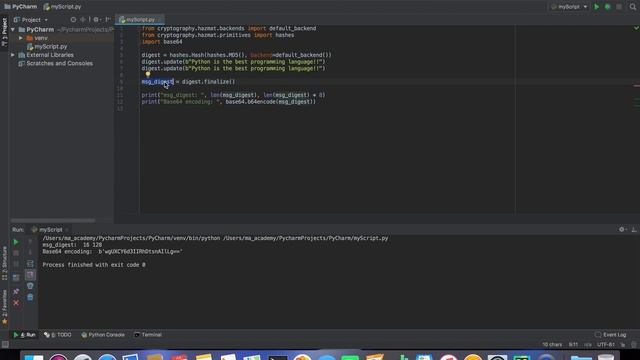Open the Trash in the dock

pyautogui.click(x=606, y=358)
